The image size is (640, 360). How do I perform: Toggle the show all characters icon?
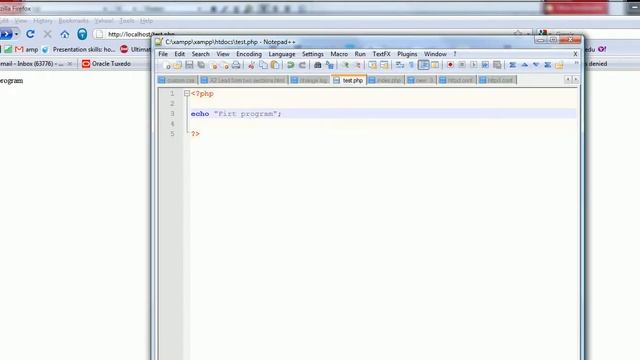(x=411, y=65)
